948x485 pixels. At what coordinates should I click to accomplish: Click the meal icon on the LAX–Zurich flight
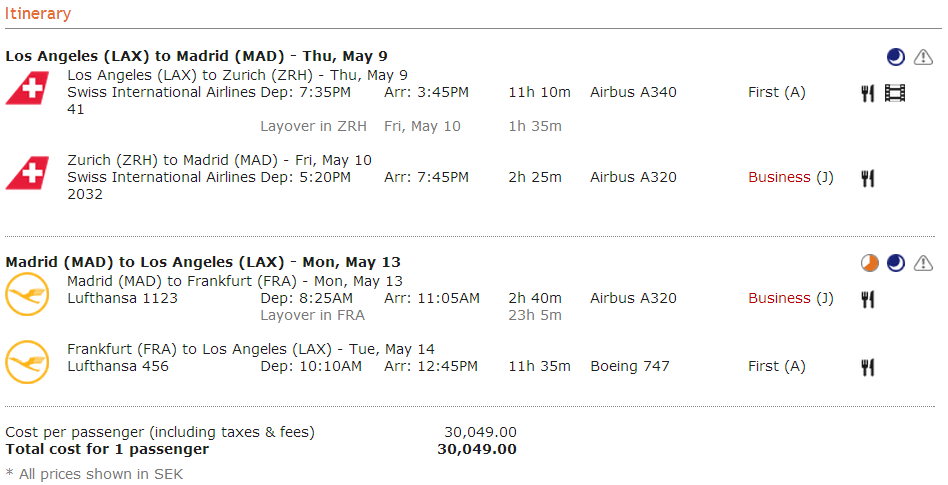point(868,93)
